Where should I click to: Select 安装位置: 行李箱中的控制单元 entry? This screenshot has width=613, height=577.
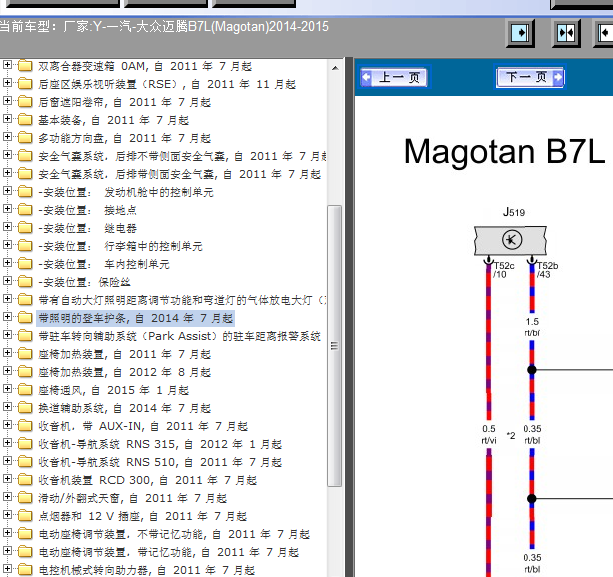120,246
